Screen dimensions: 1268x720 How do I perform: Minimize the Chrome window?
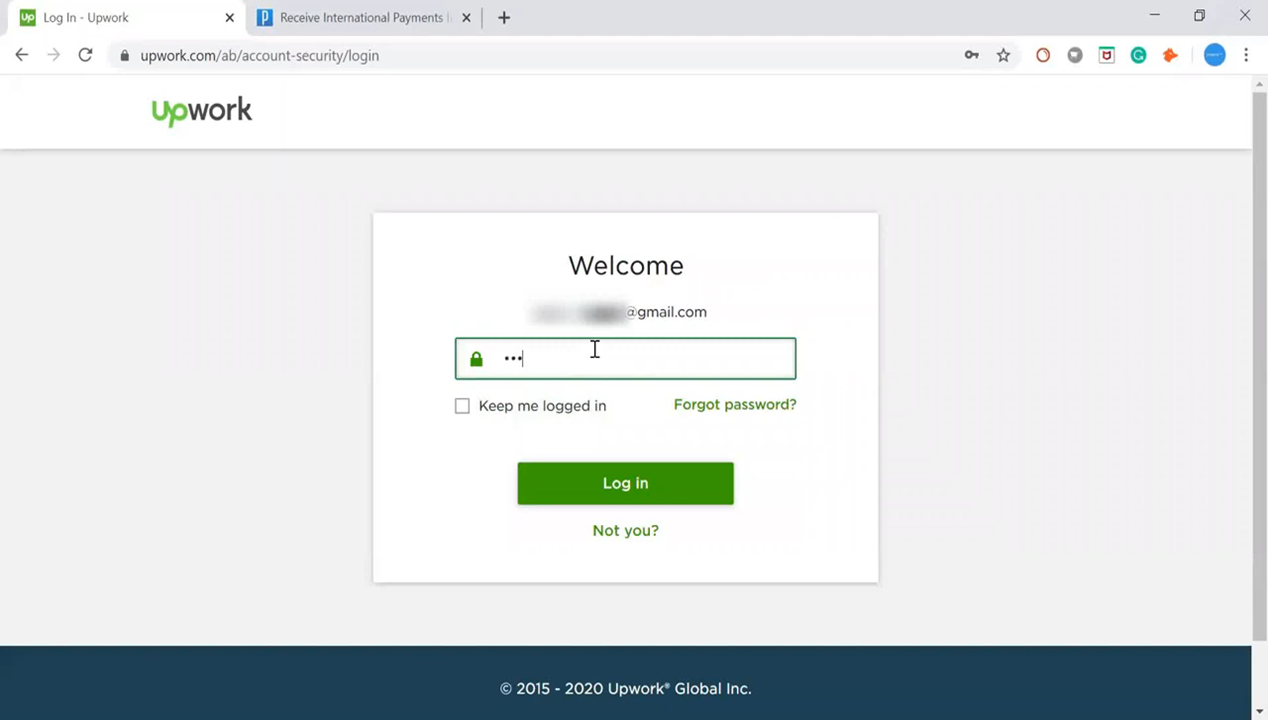tap(1154, 16)
